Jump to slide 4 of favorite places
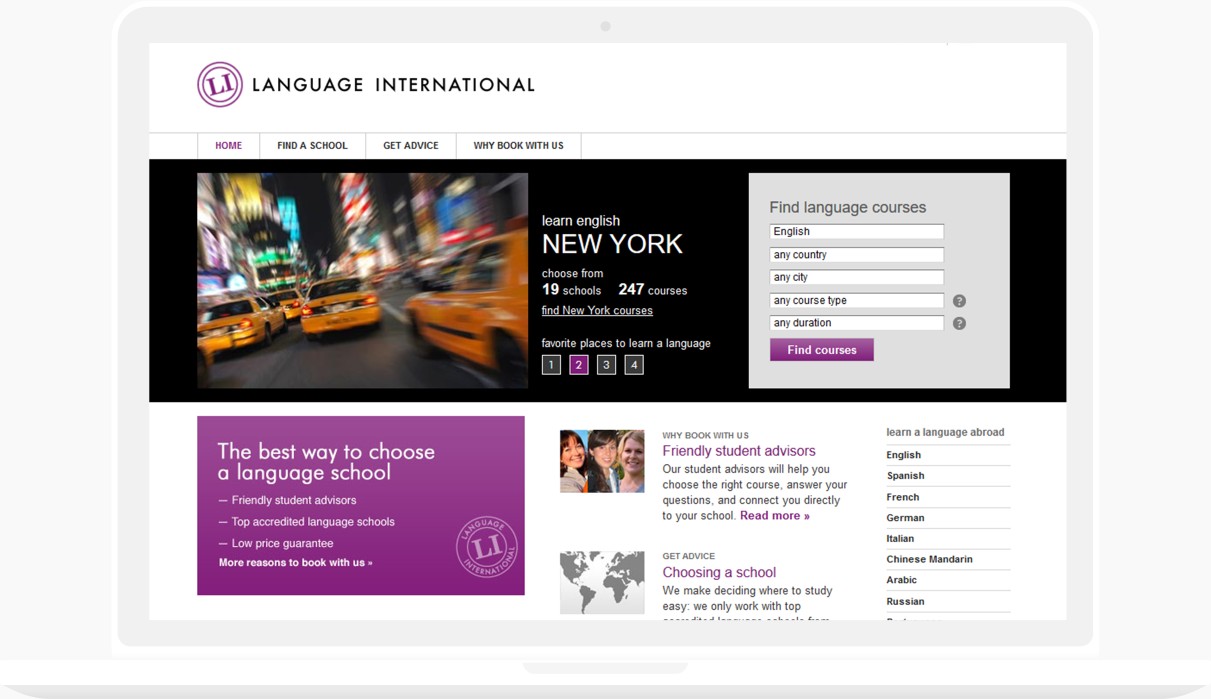The width and height of the screenshot is (1211, 699). (634, 365)
